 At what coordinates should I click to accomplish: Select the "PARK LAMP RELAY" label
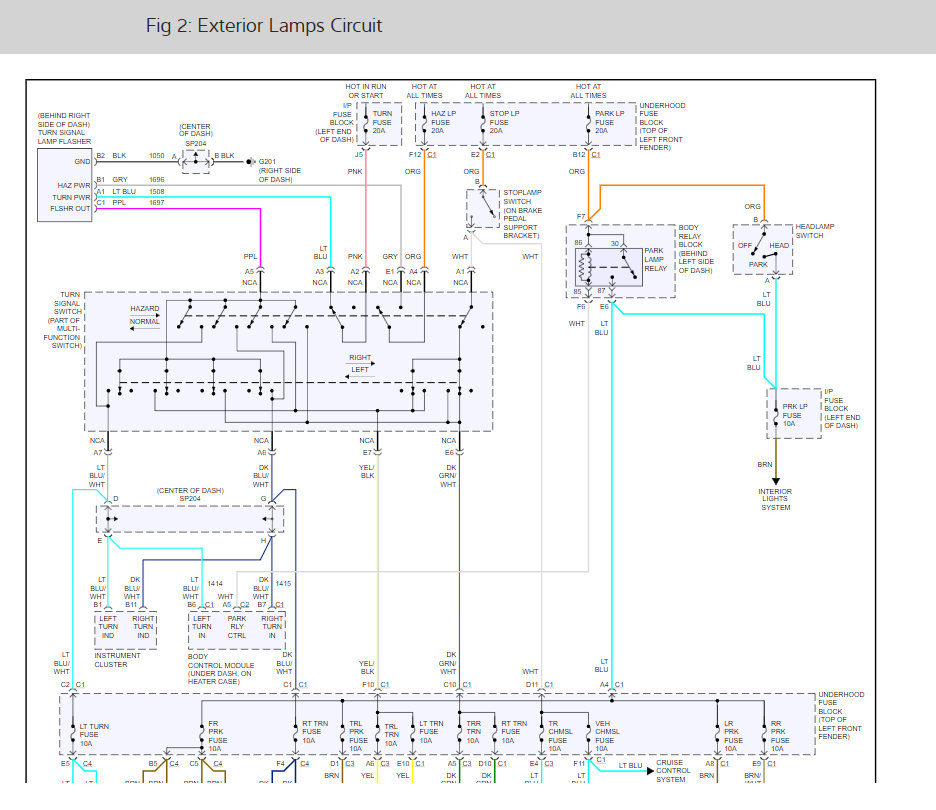[x=655, y=260]
